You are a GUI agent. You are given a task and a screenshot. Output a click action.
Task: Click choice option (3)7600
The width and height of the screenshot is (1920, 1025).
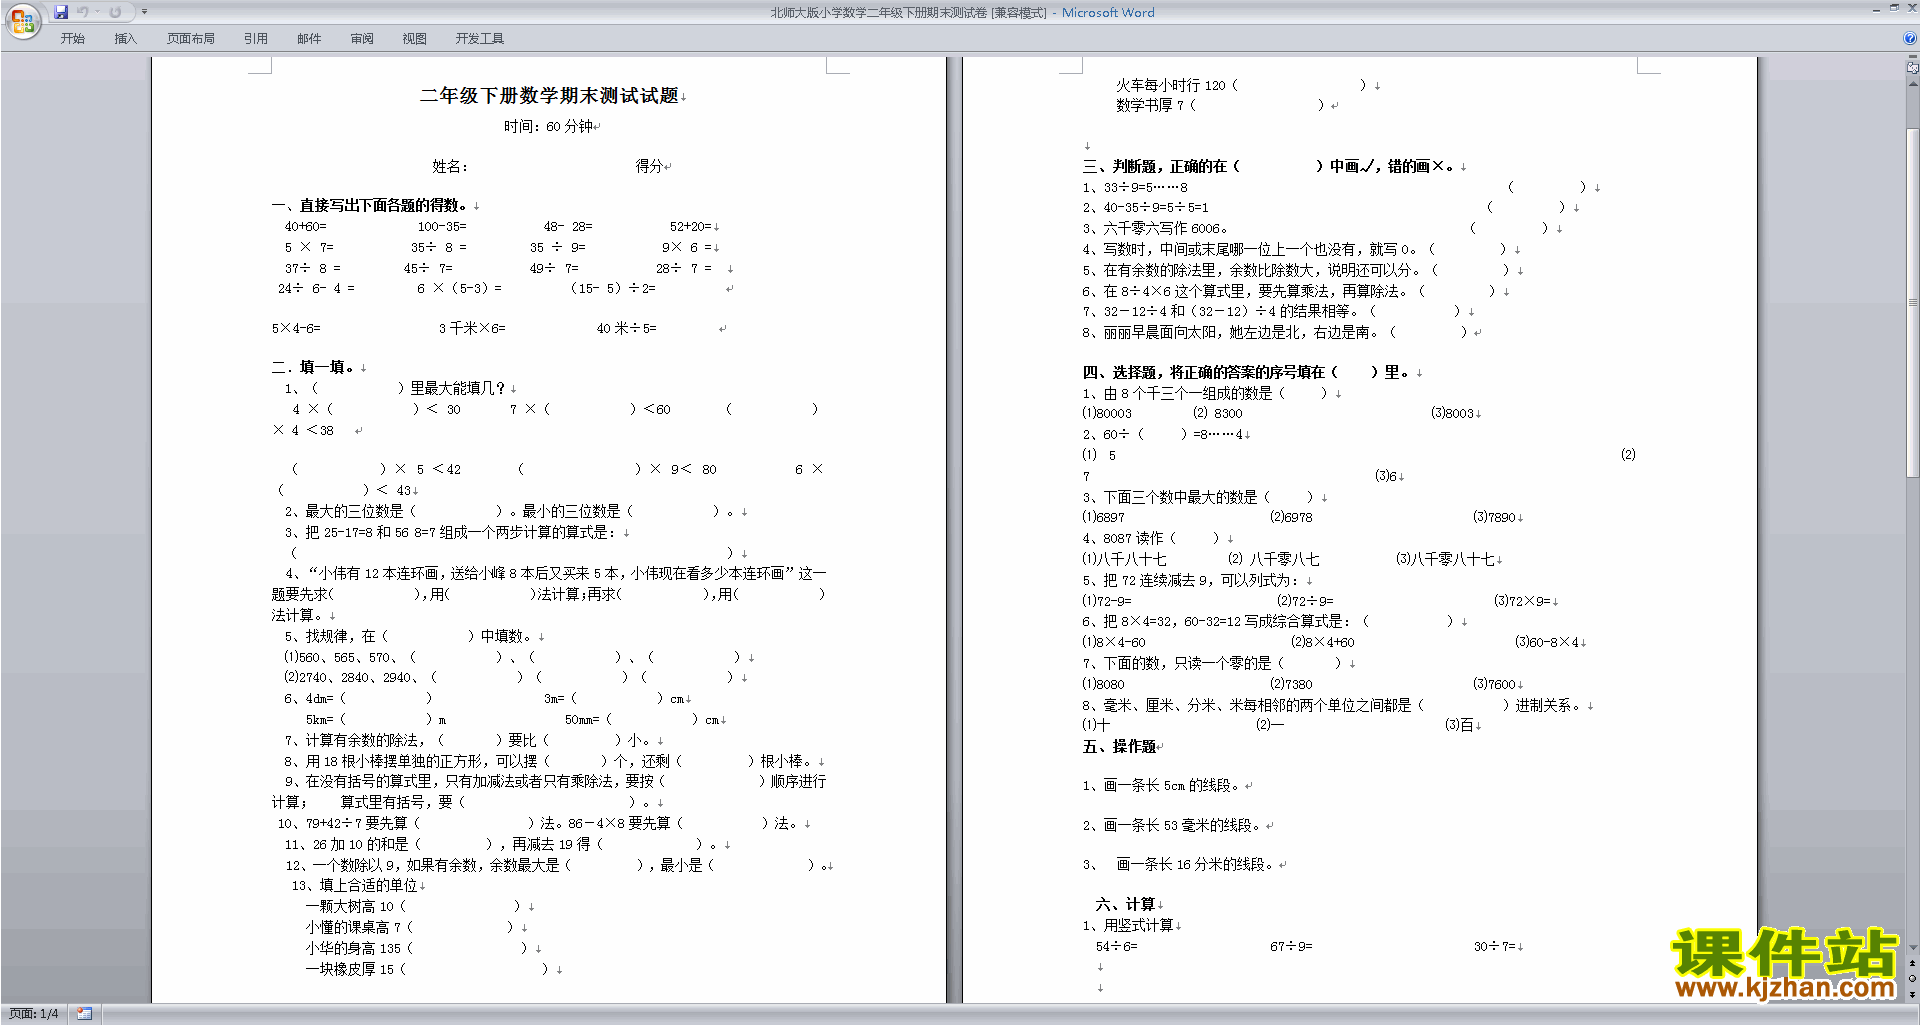[x=1494, y=684]
